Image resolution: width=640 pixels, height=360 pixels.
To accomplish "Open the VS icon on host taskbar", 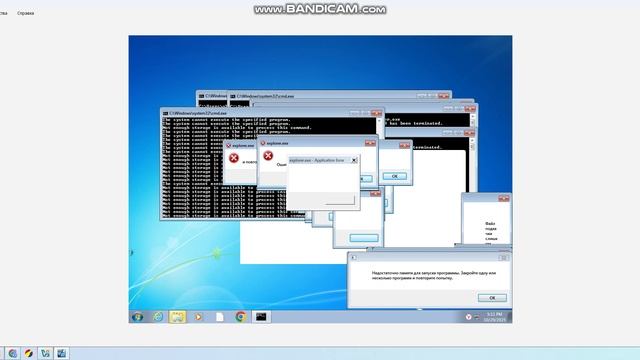I will (x=45, y=353).
